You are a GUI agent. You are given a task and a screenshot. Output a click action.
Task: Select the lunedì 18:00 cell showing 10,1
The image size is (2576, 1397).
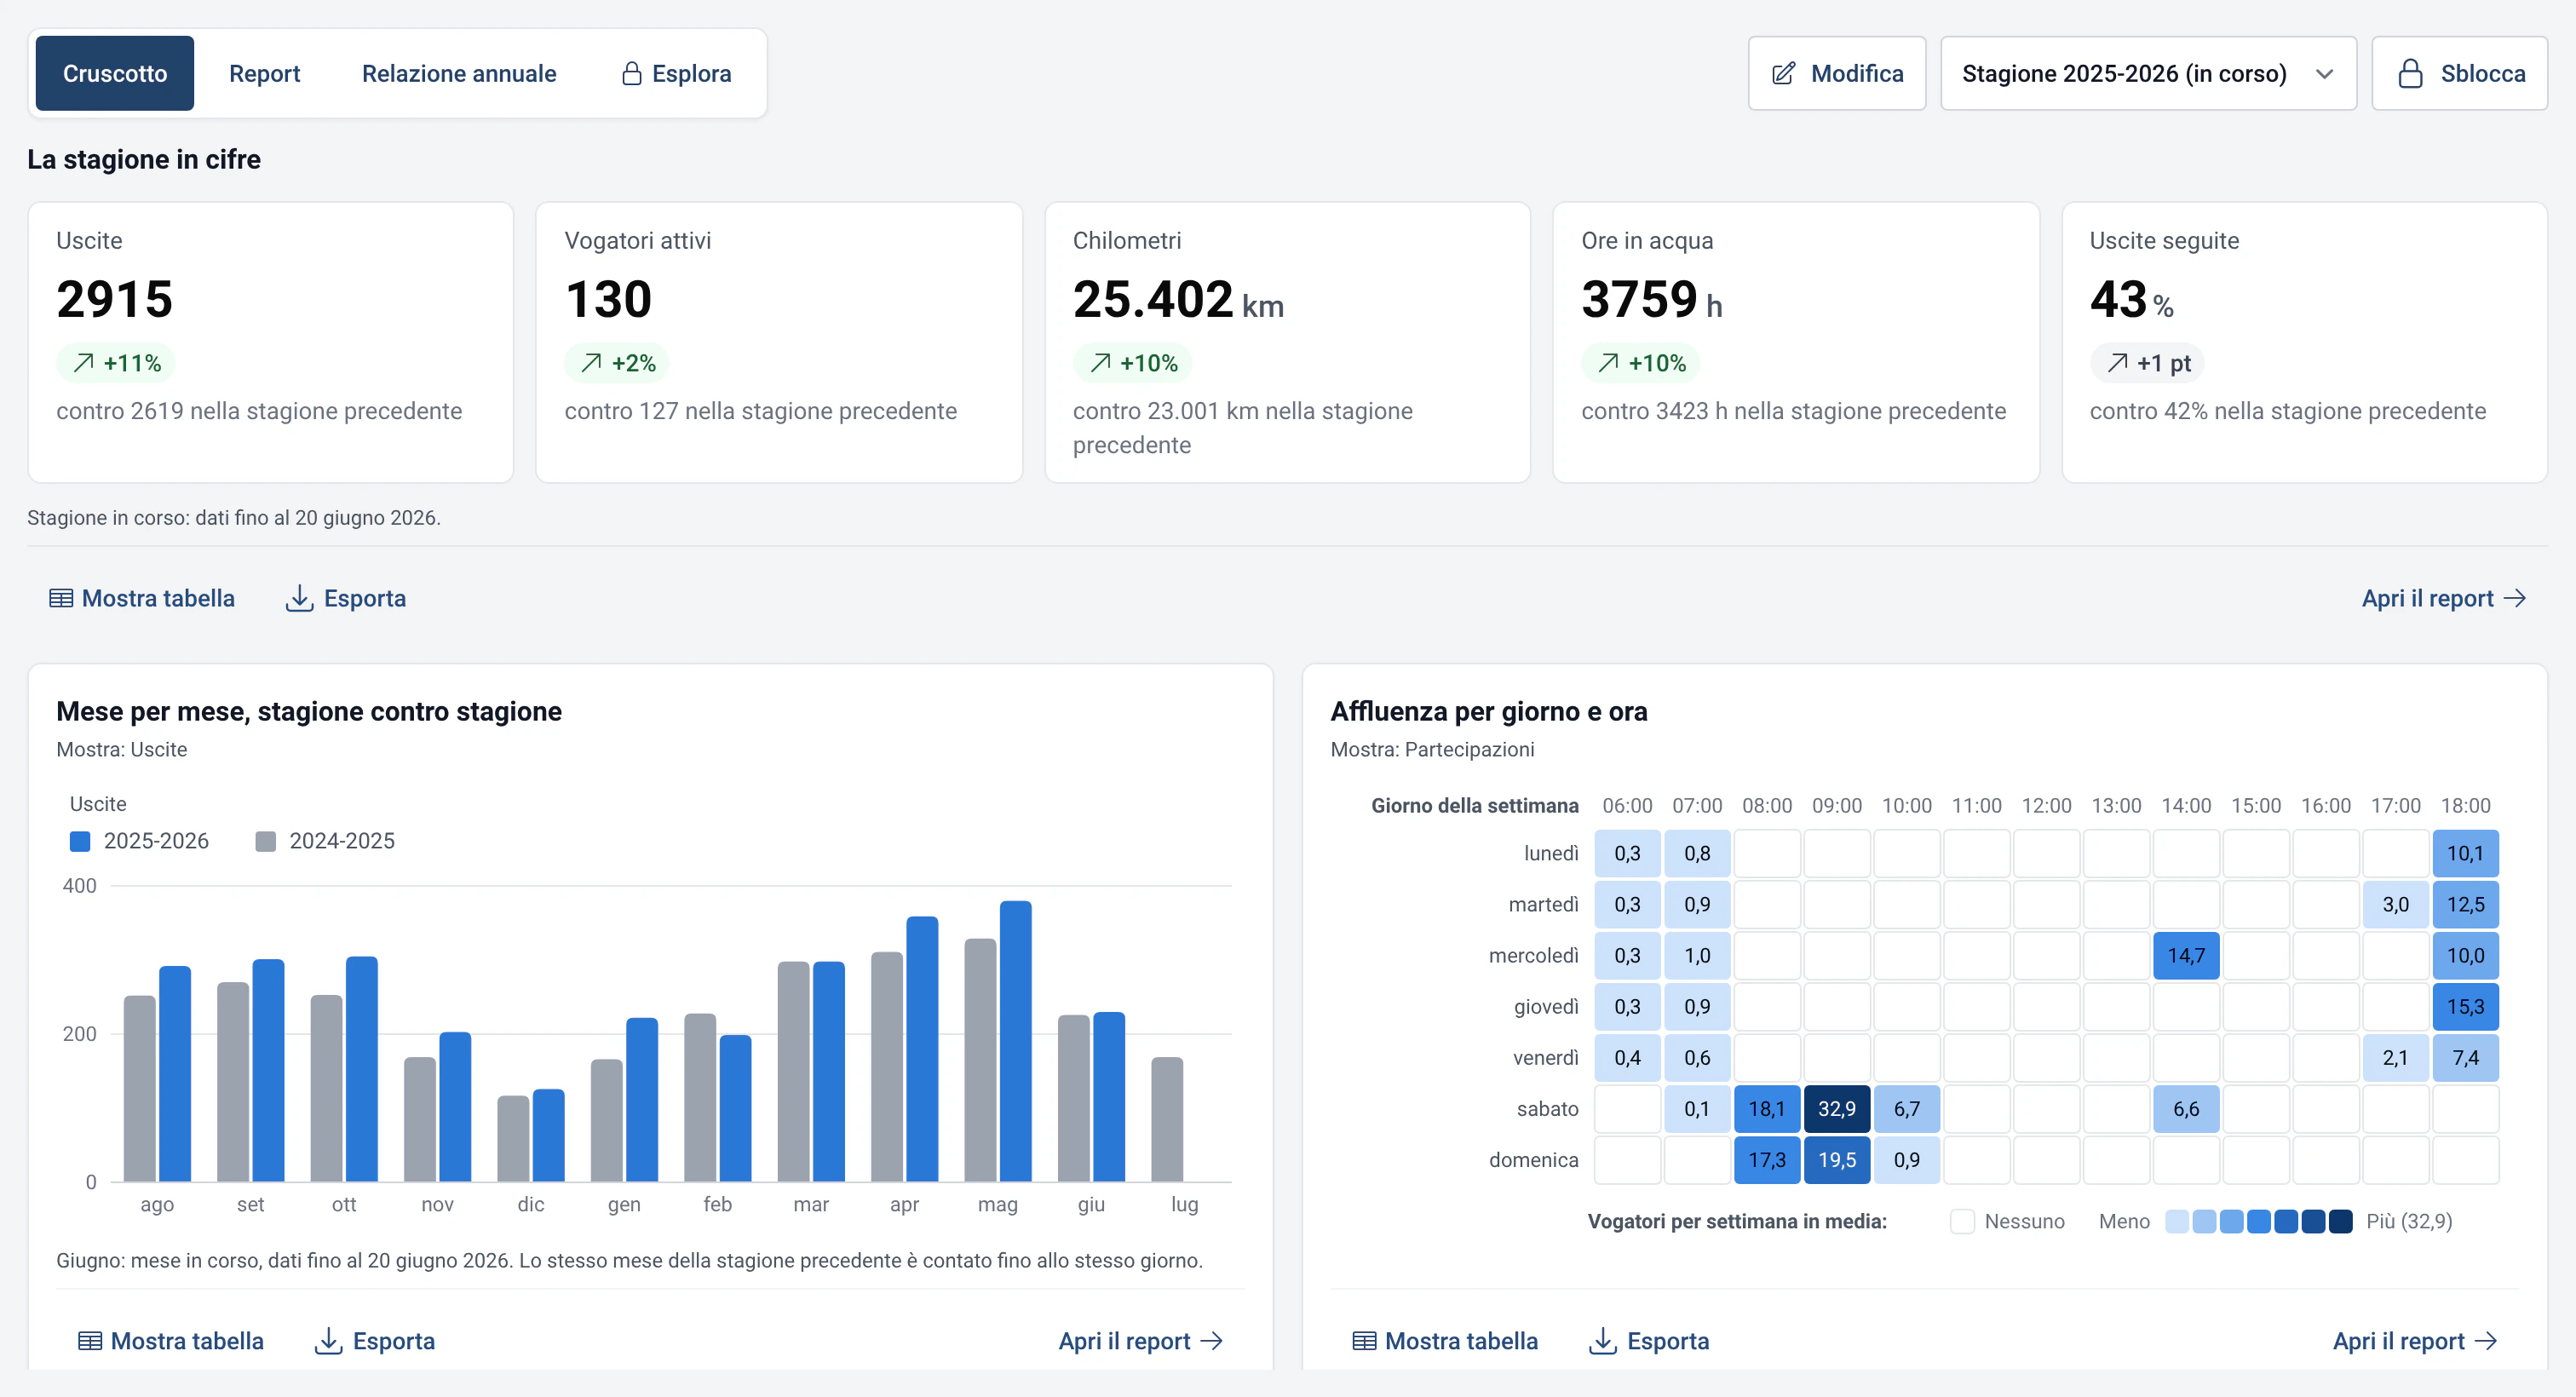point(2466,854)
